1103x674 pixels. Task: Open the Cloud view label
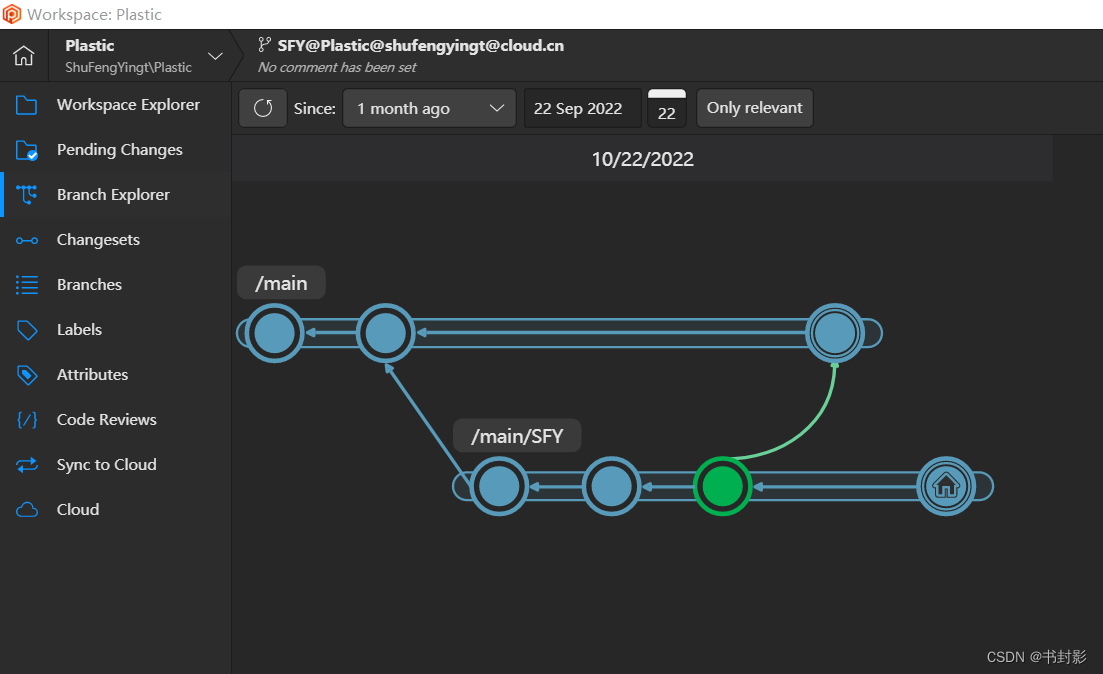coord(78,510)
